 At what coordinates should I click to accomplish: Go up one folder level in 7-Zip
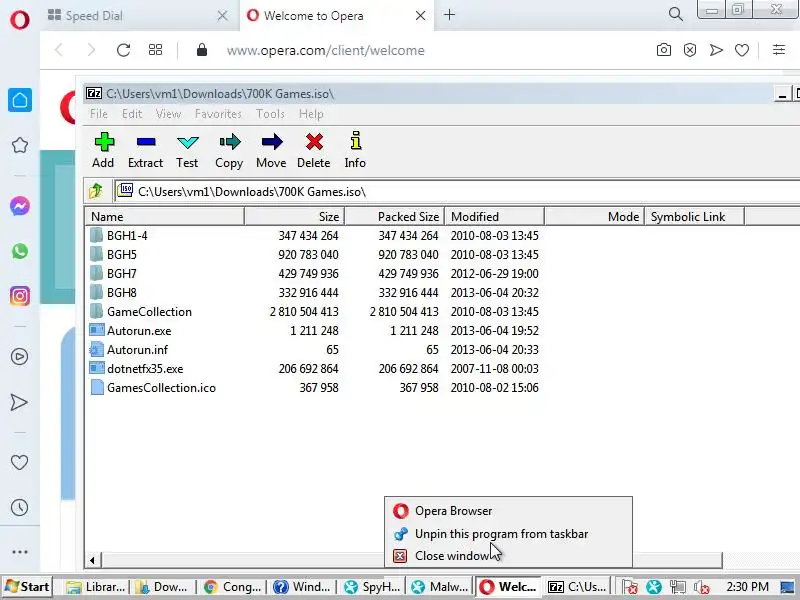96,191
